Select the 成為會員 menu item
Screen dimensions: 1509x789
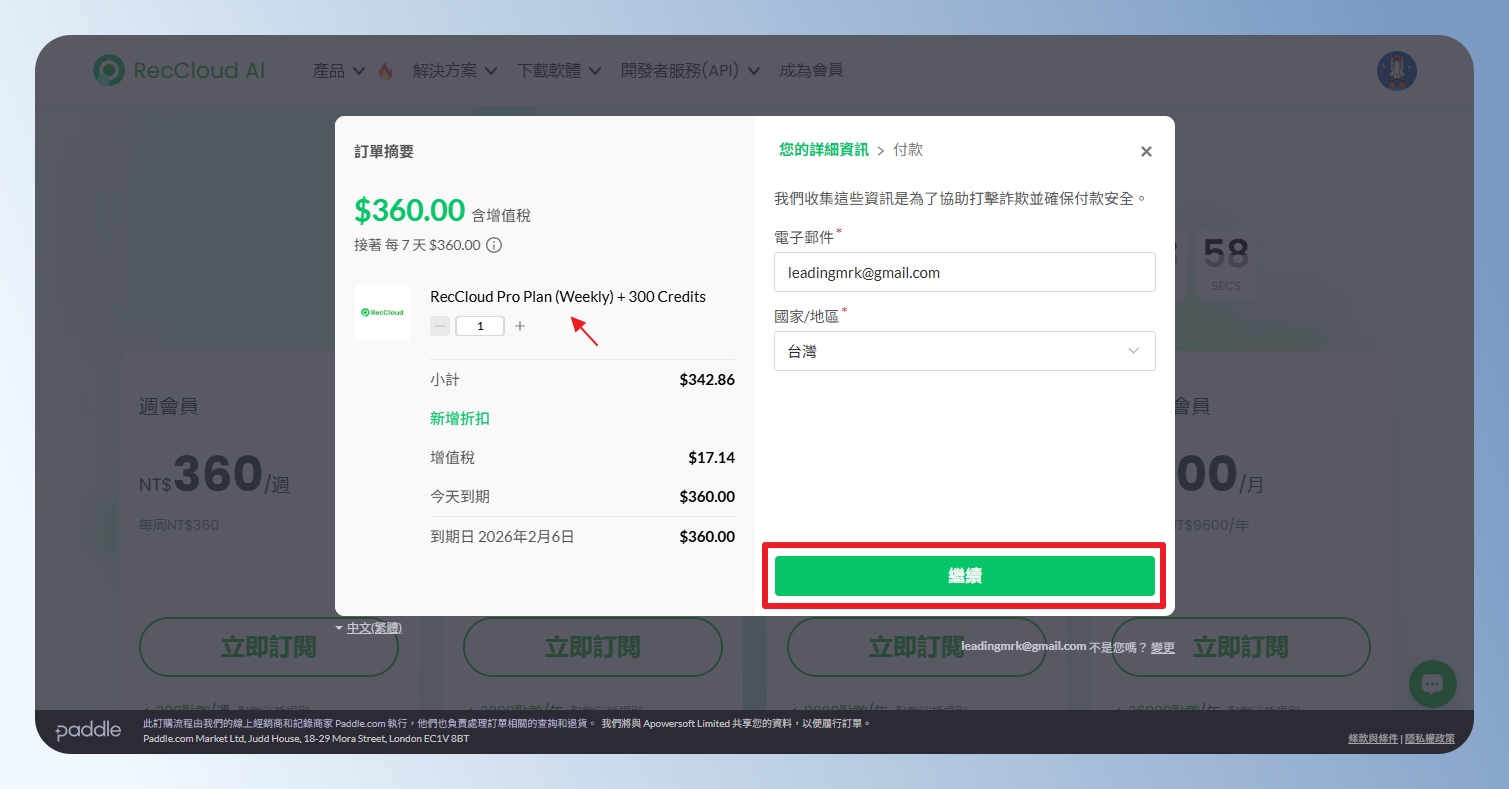(811, 71)
